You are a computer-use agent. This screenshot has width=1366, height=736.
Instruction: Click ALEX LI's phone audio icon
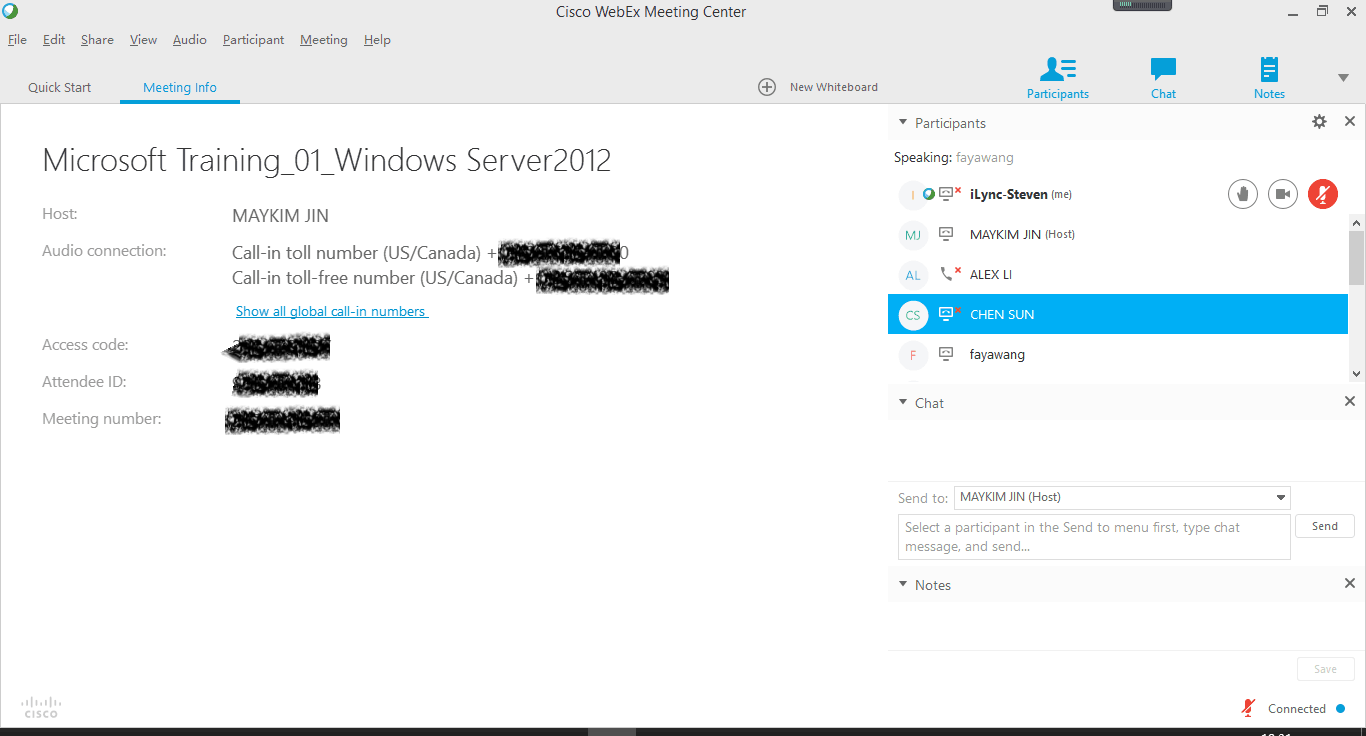coord(947,274)
